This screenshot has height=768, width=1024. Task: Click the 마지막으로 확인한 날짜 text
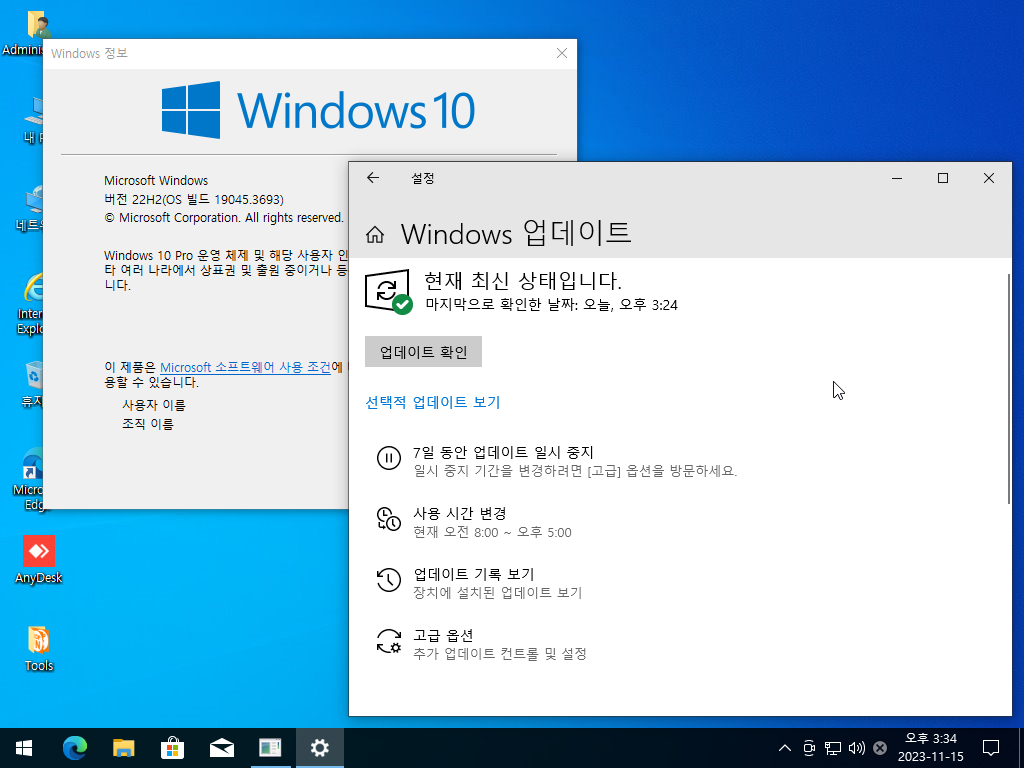click(552, 305)
